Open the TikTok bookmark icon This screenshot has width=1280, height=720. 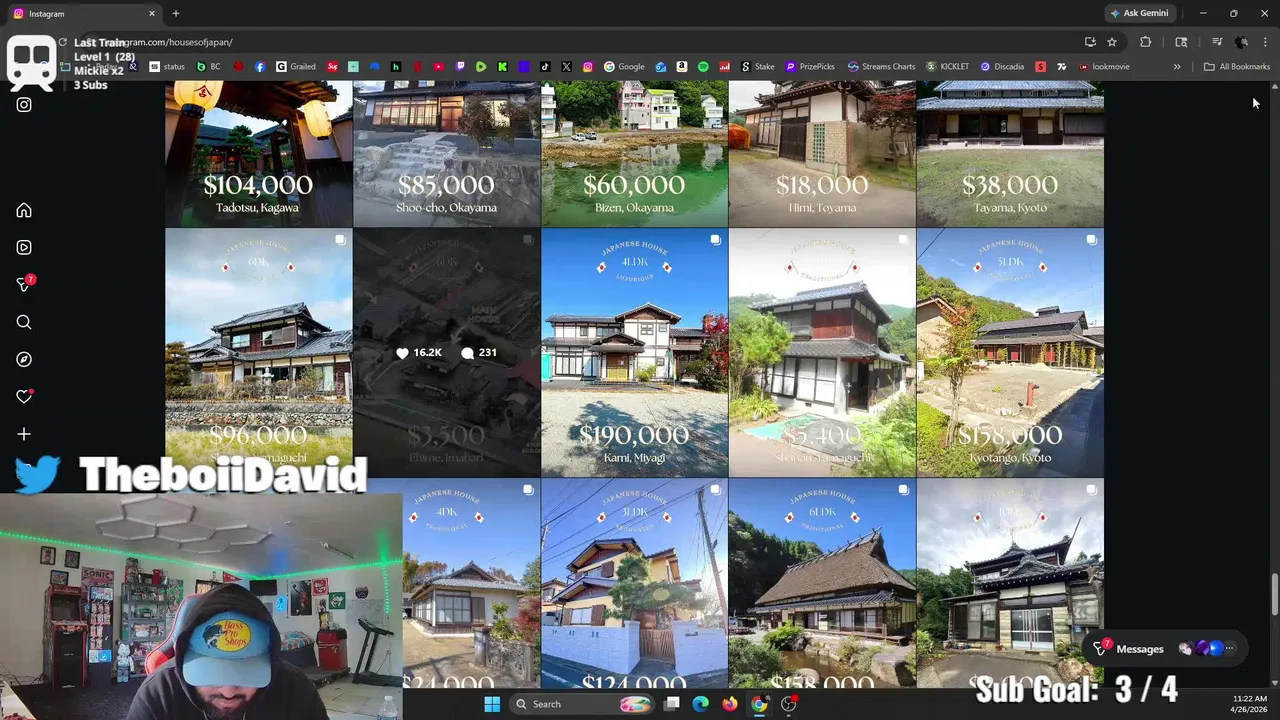[x=545, y=67]
